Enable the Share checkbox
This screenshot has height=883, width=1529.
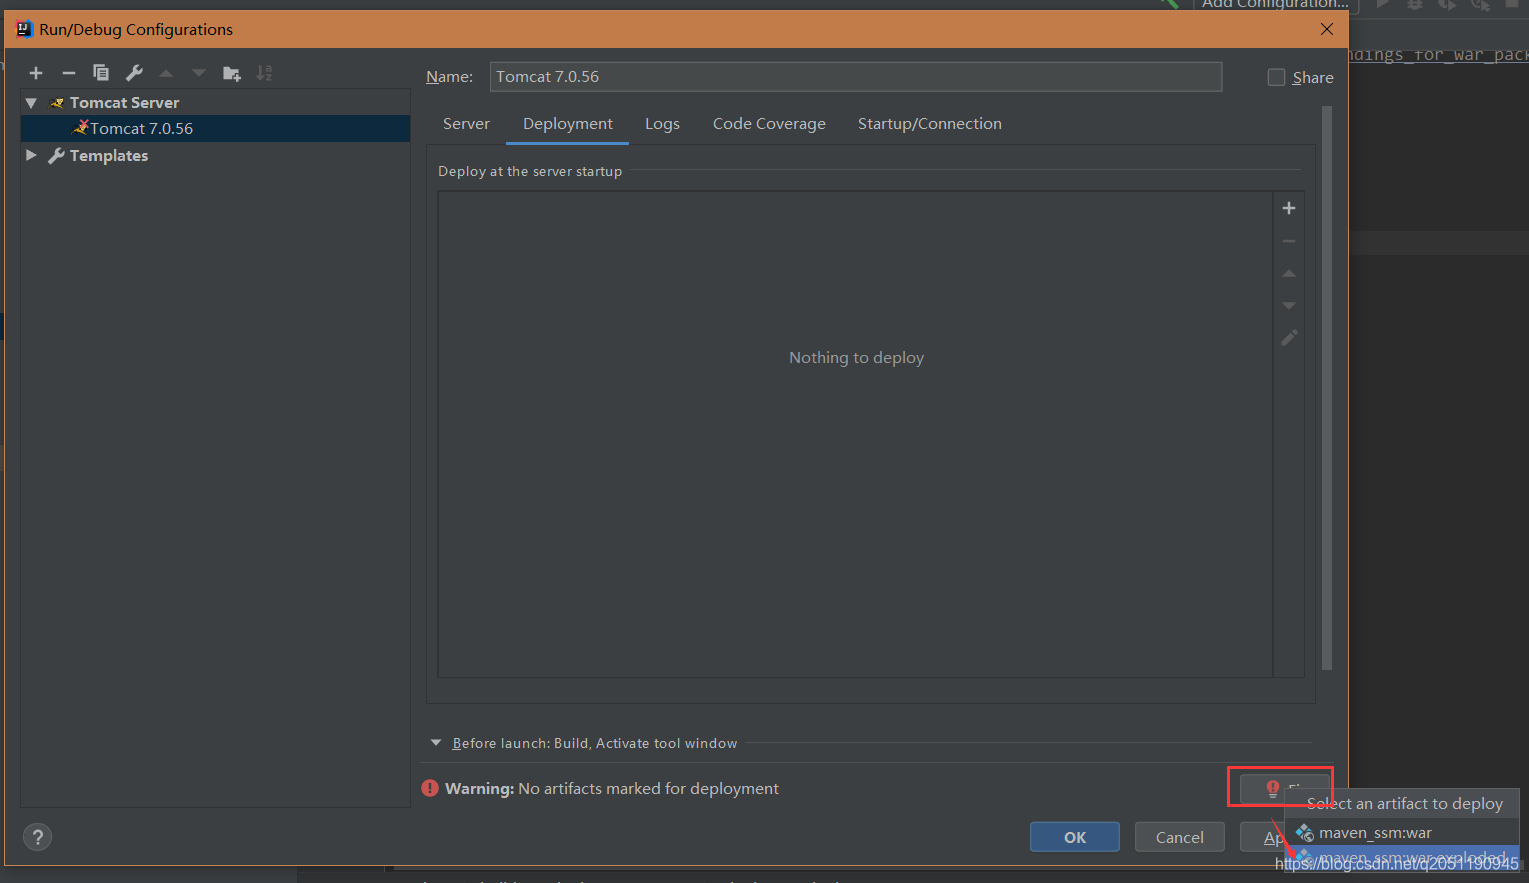pos(1276,77)
